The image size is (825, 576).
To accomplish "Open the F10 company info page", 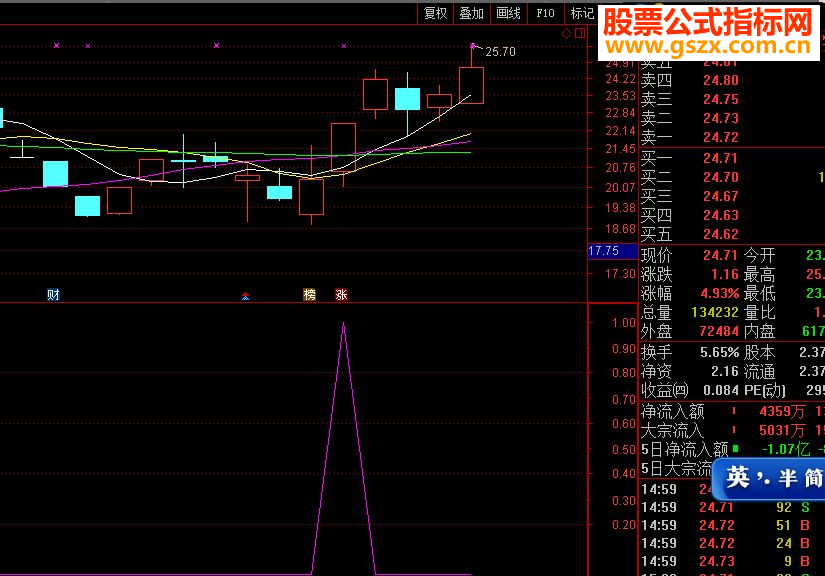I will (545, 13).
